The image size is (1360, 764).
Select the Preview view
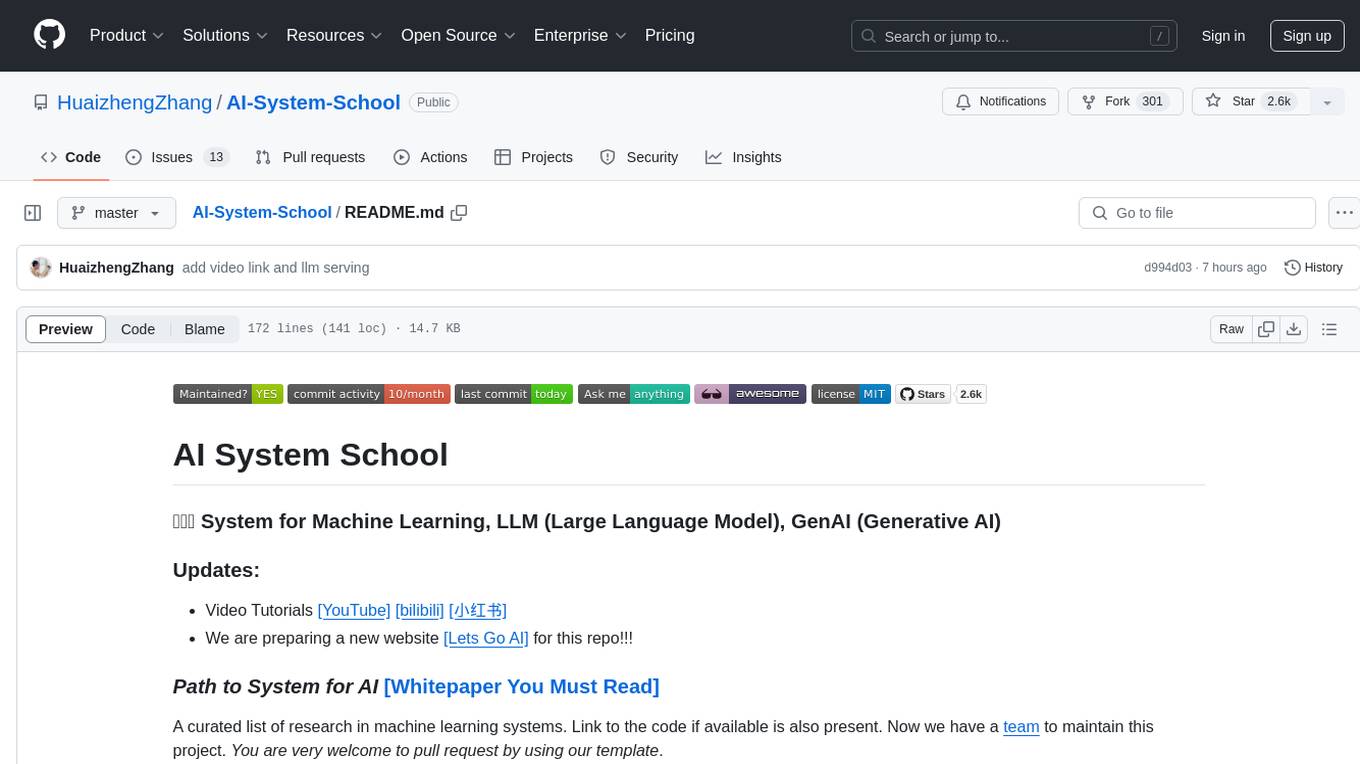(x=66, y=329)
